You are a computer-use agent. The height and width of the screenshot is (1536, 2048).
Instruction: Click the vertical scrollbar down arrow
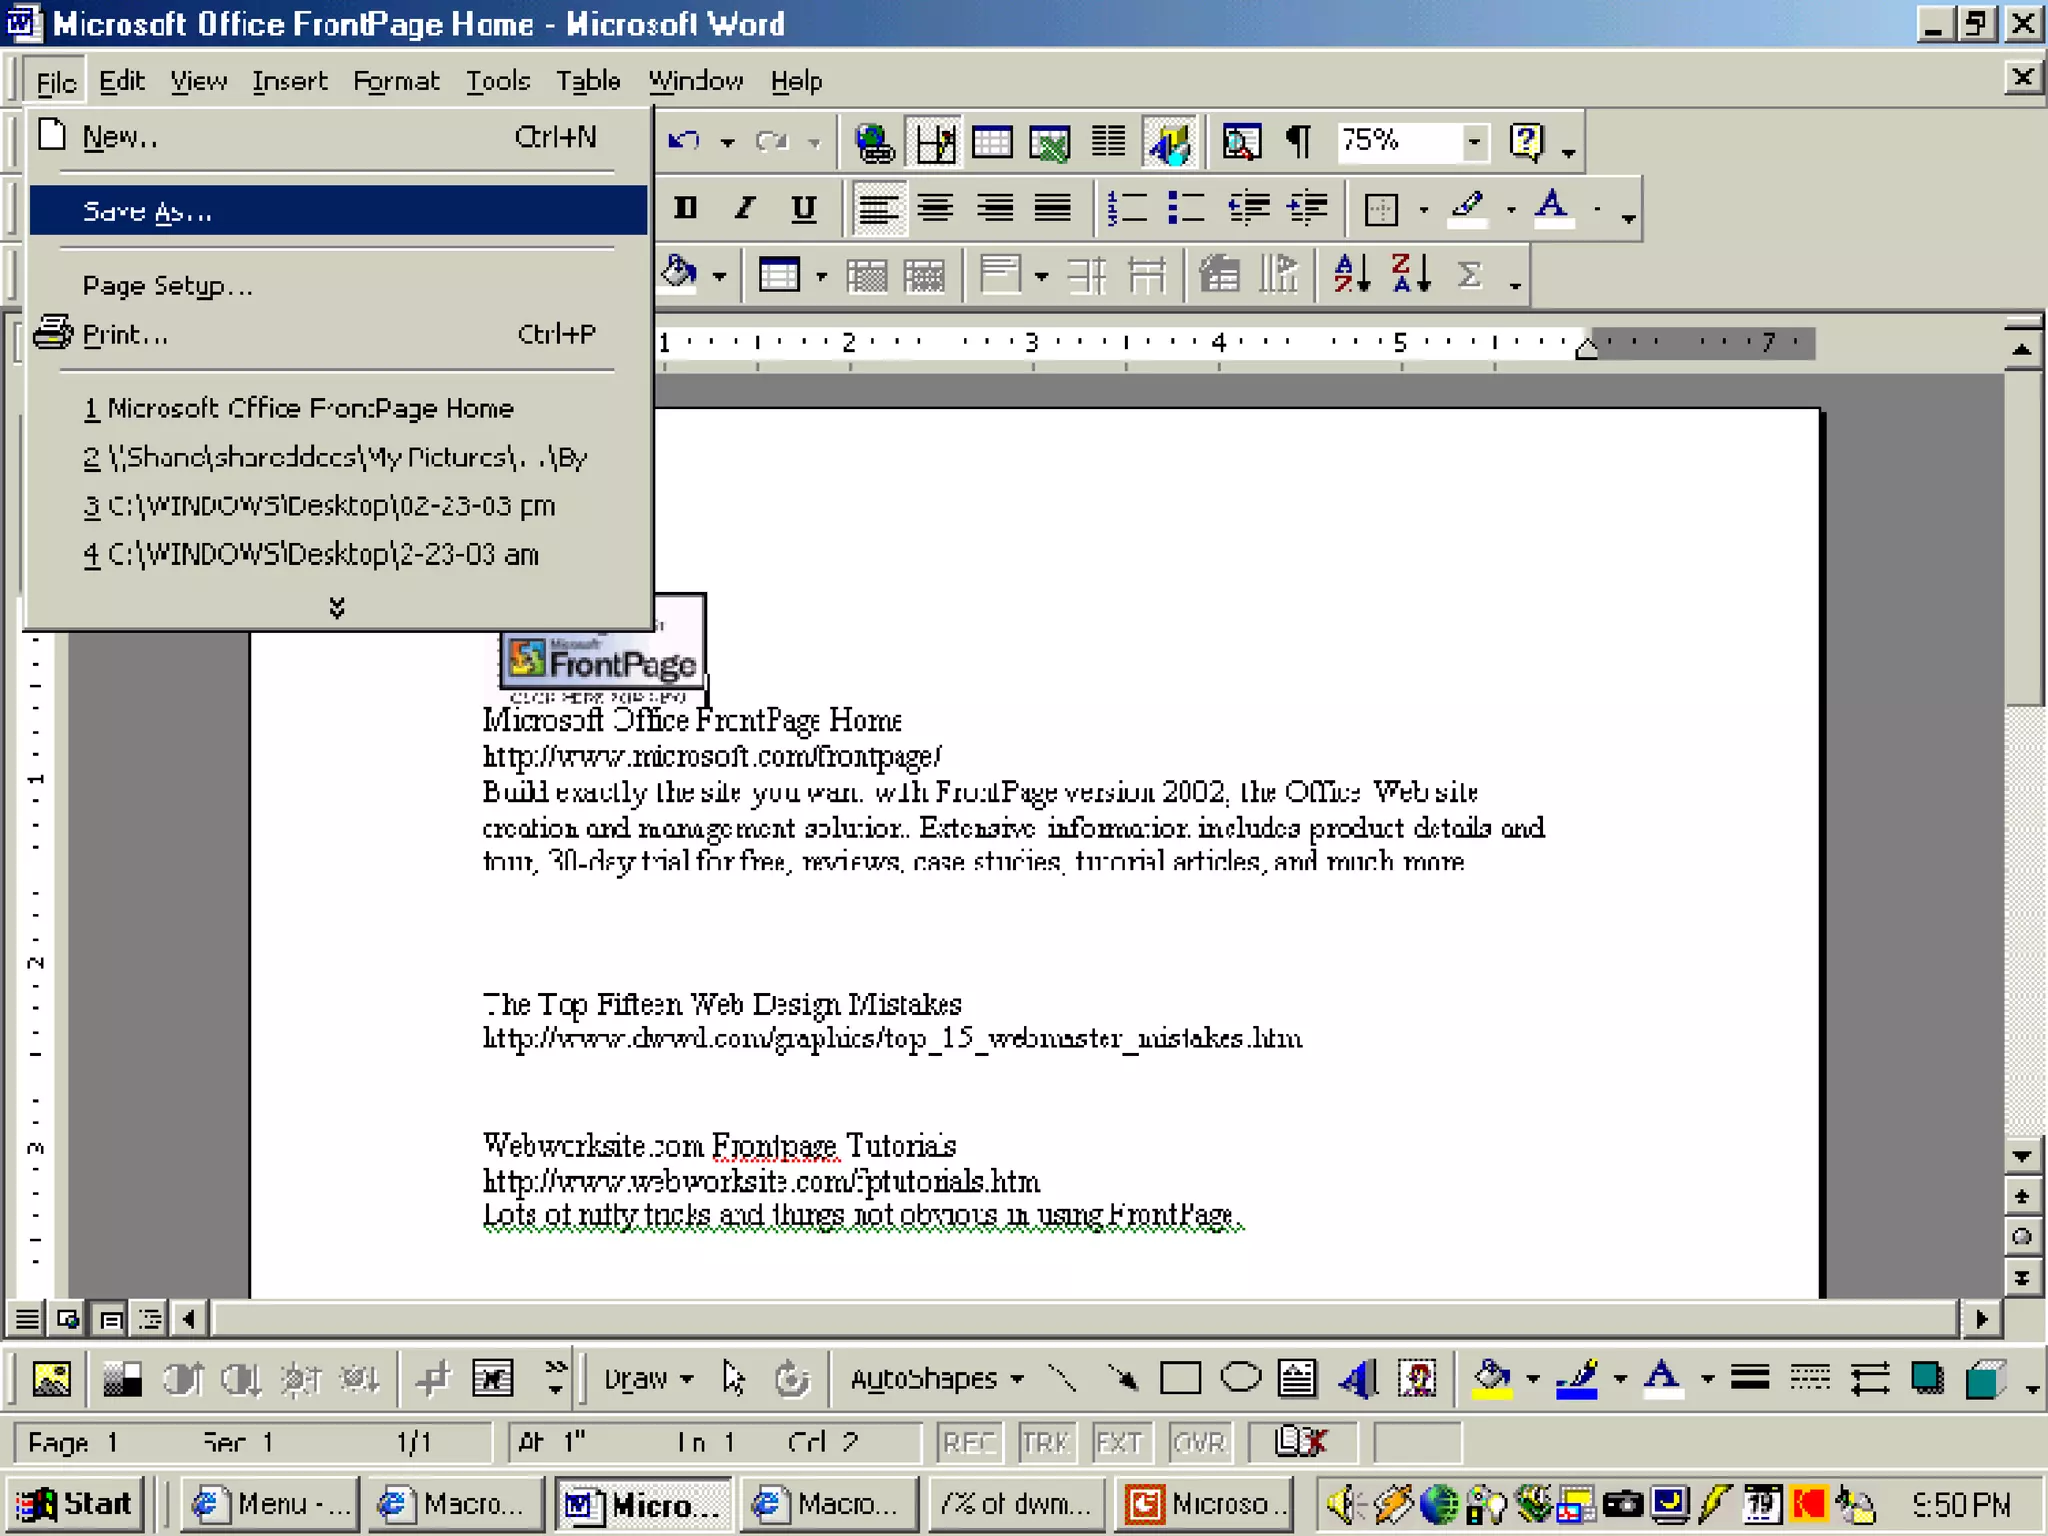(2022, 1157)
